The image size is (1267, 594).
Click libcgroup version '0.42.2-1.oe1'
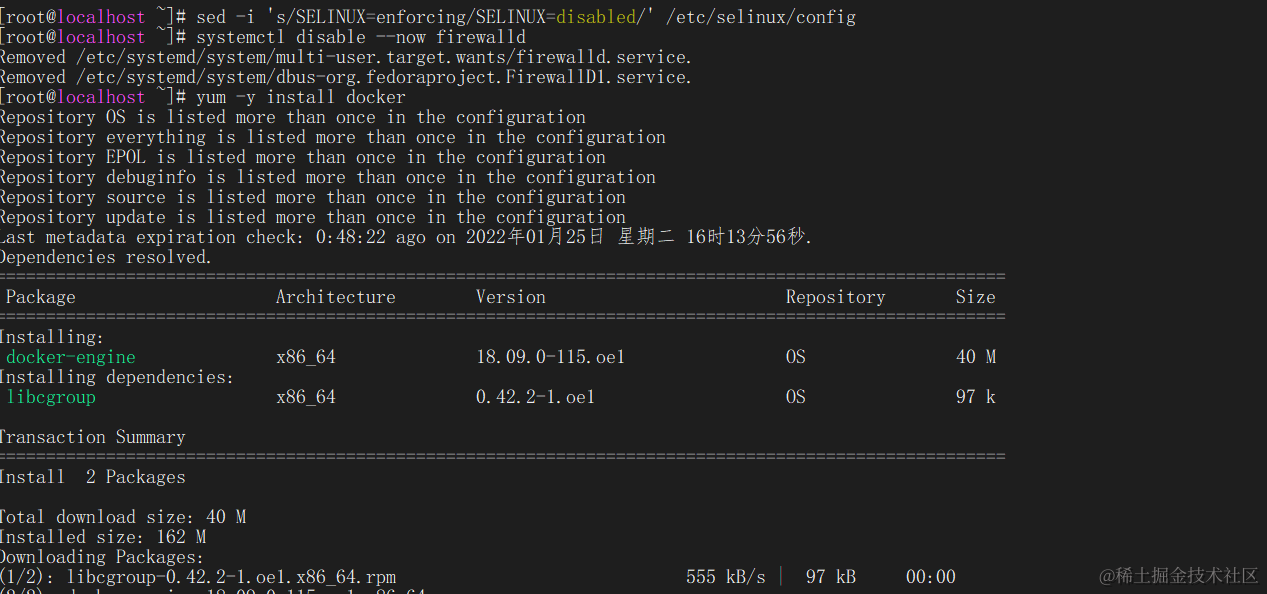tap(536, 397)
